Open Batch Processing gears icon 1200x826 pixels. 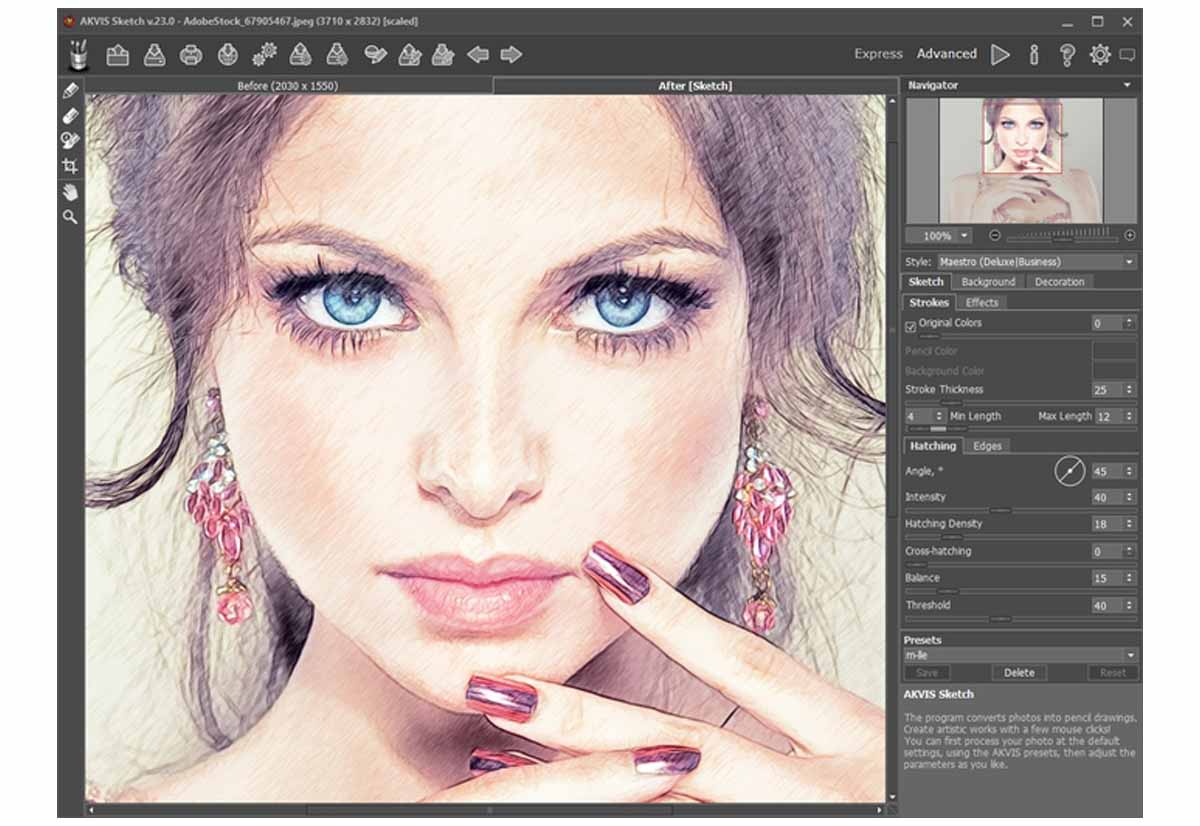[264, 55]
